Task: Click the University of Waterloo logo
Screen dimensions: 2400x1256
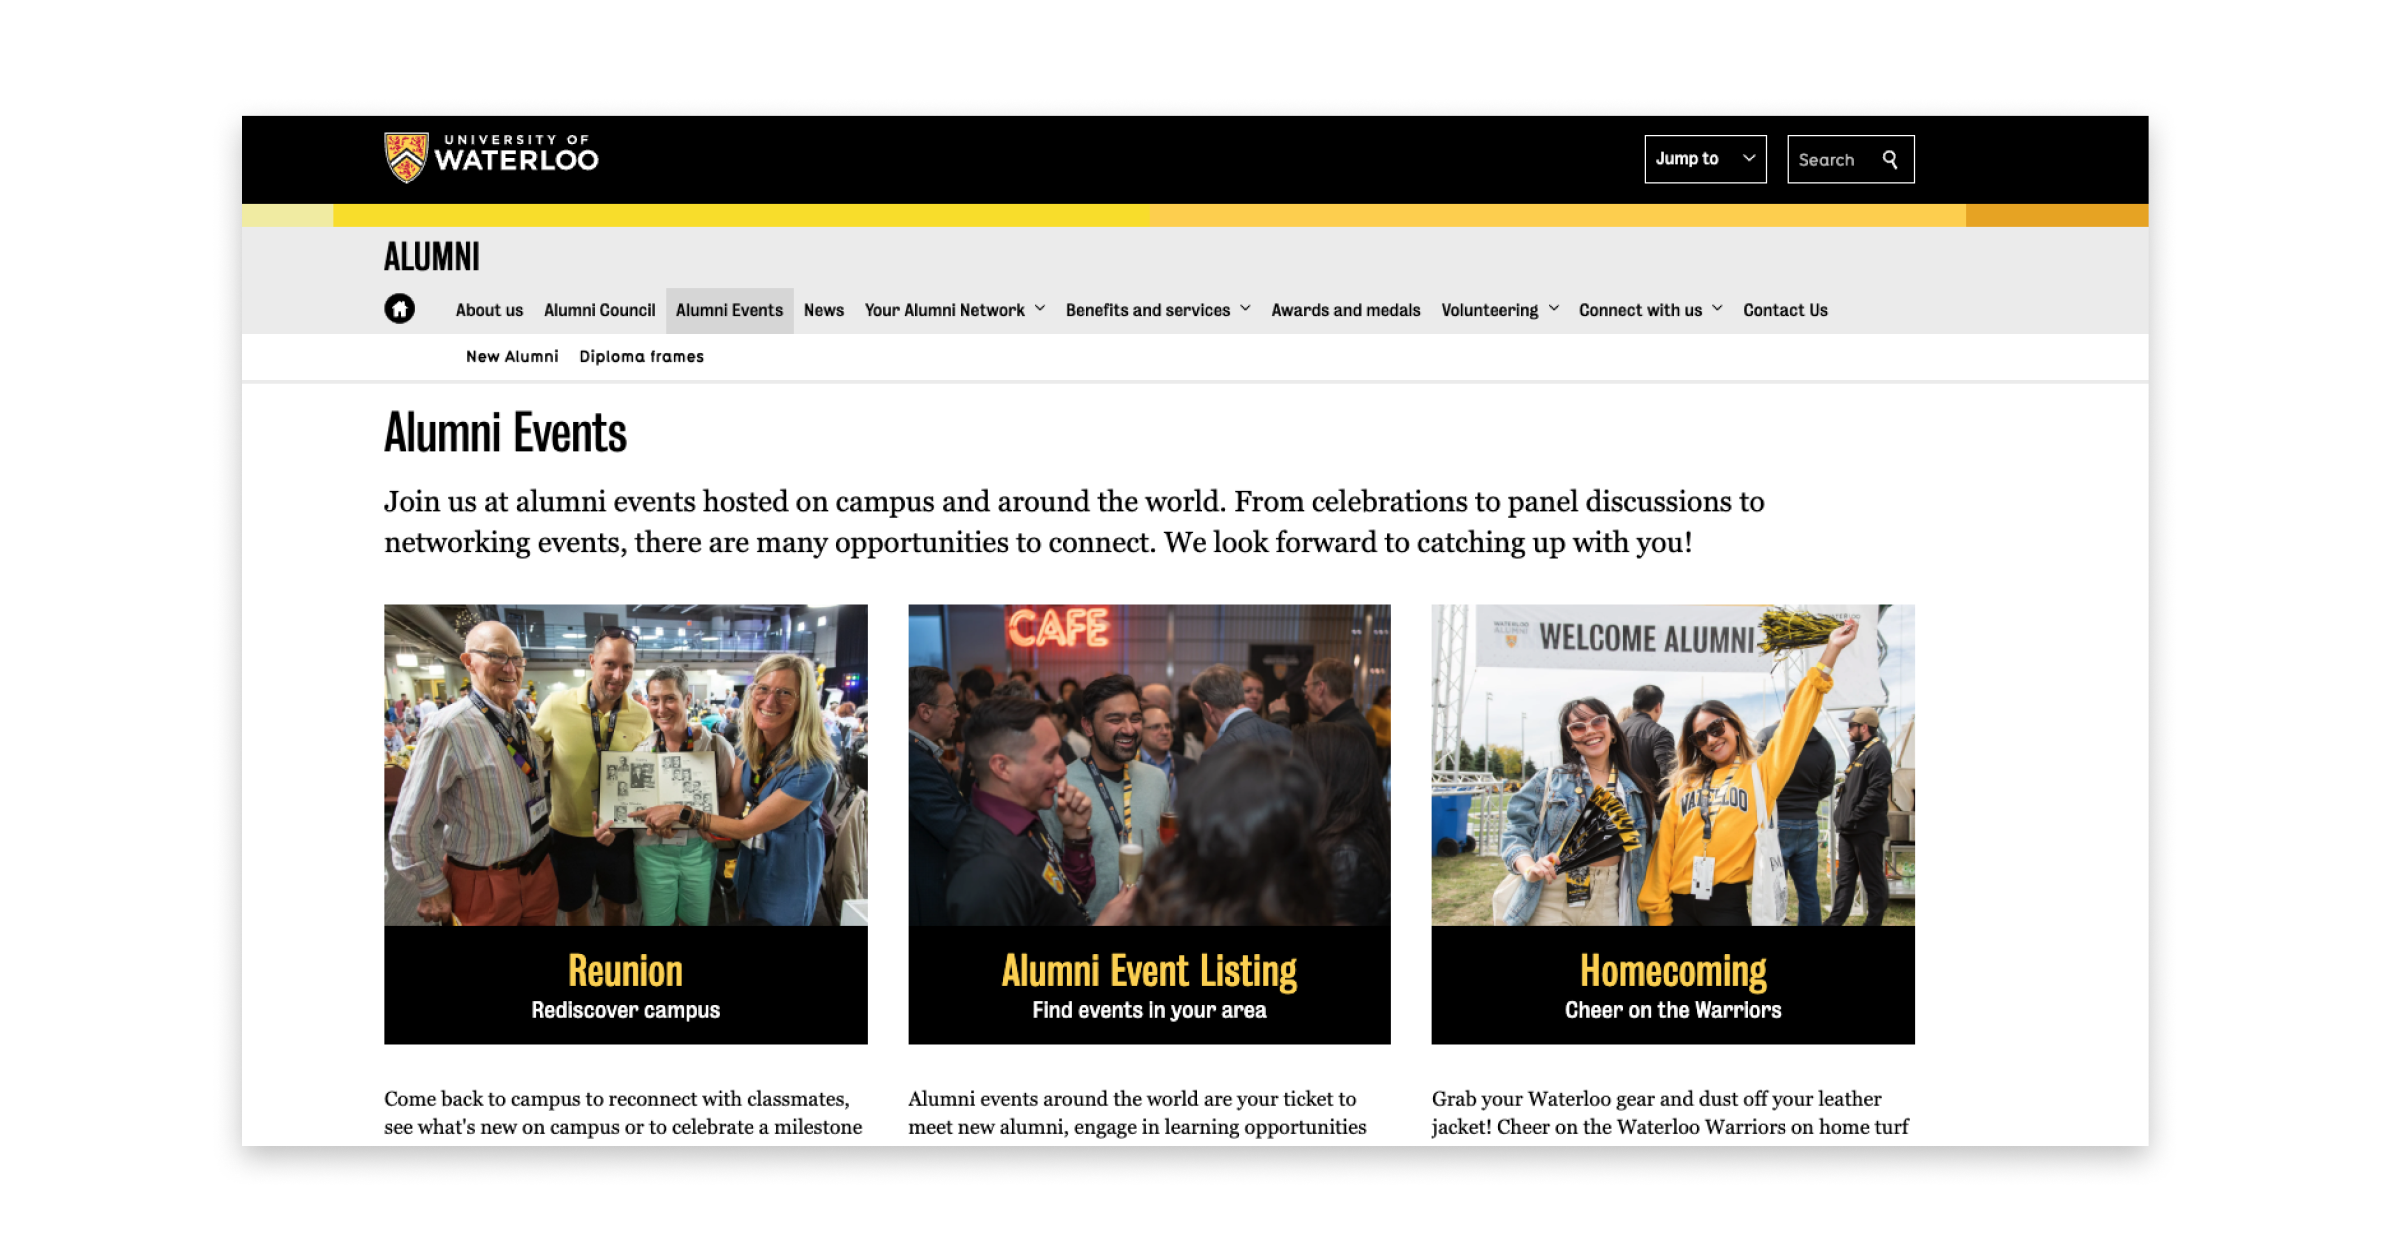Action: (491, 158)
